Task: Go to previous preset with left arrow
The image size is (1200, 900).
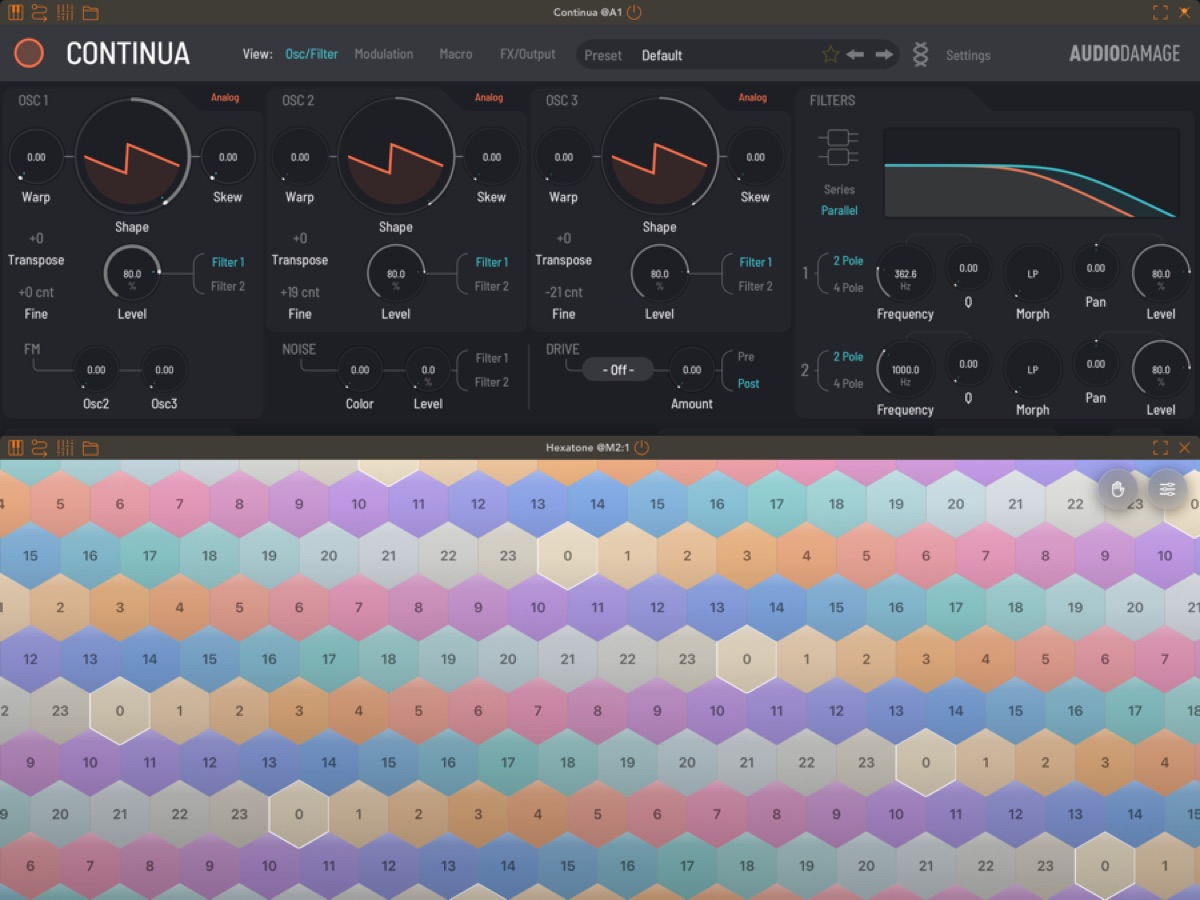Action: (x=855, y=55)
